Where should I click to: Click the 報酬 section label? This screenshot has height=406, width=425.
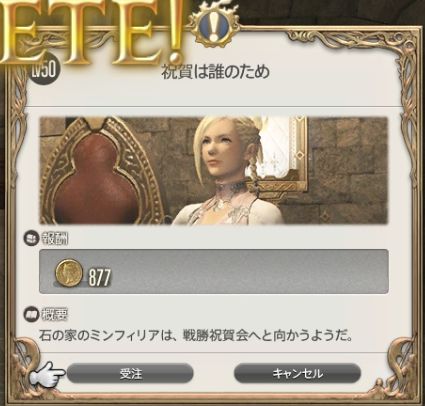click(55, 238)
